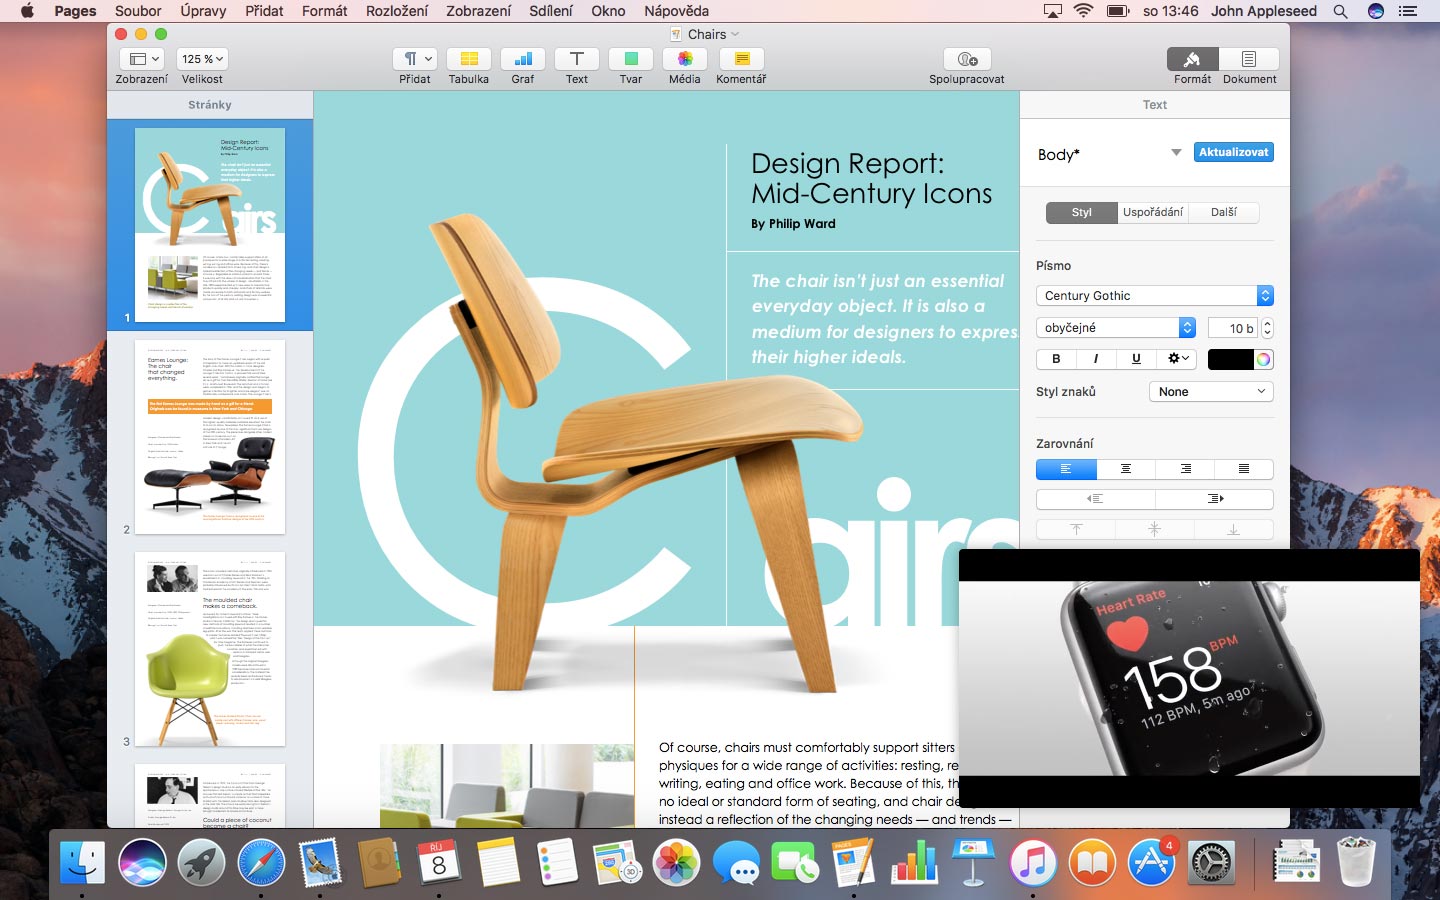Screen dimensions: 1440x900
Task: Click the Aktualizovat button
Action: [1234, 152]
